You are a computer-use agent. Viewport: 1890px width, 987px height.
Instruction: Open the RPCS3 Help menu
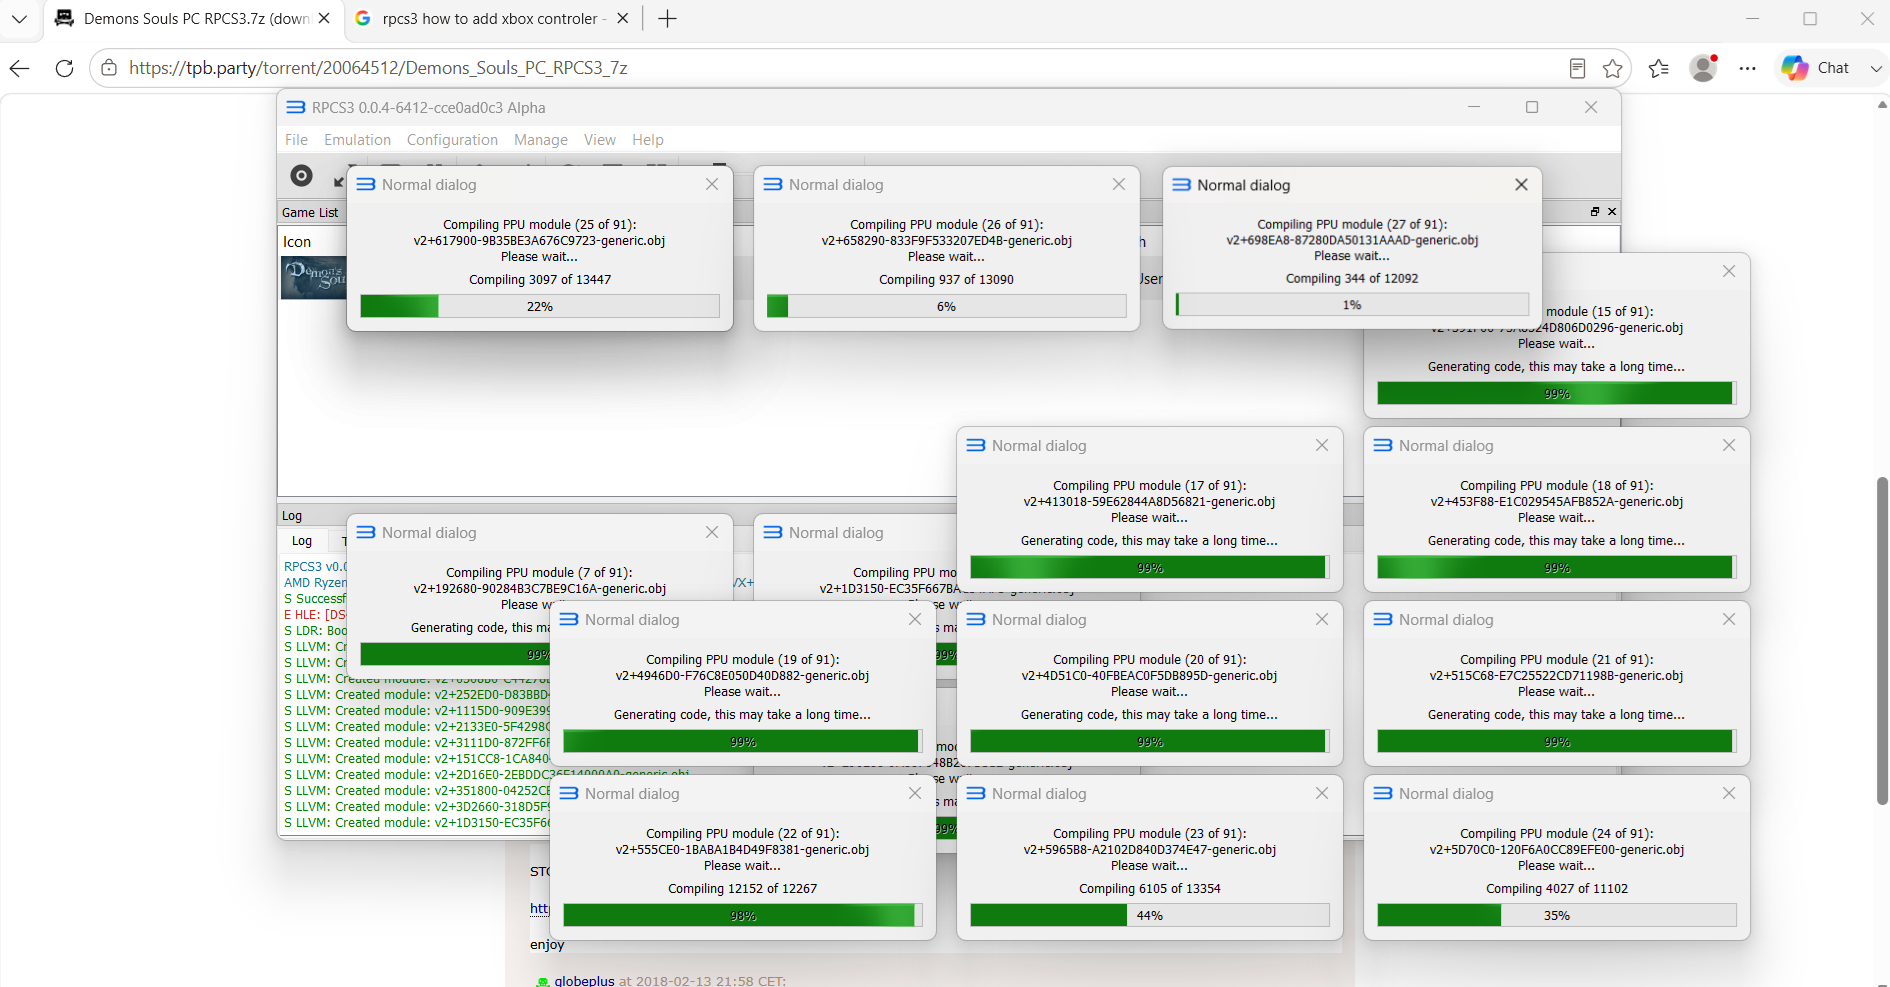tap(648, 140)
